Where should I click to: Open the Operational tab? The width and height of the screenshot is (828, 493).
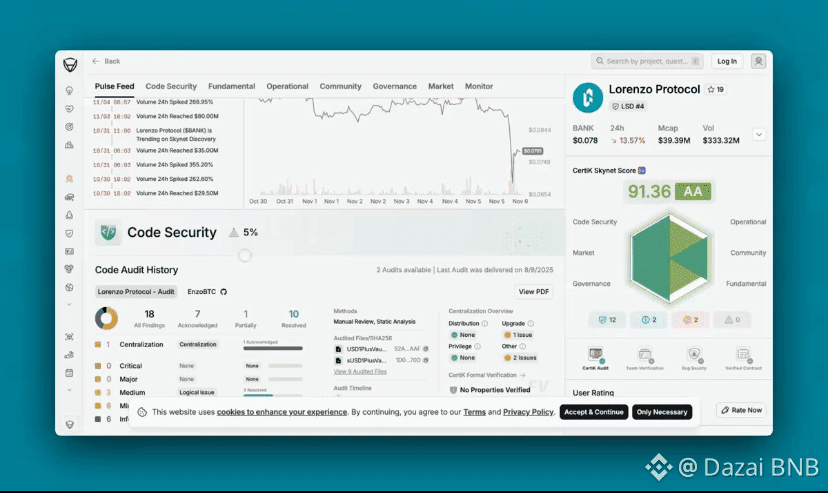pyautogui.click(x=287, y=86)
